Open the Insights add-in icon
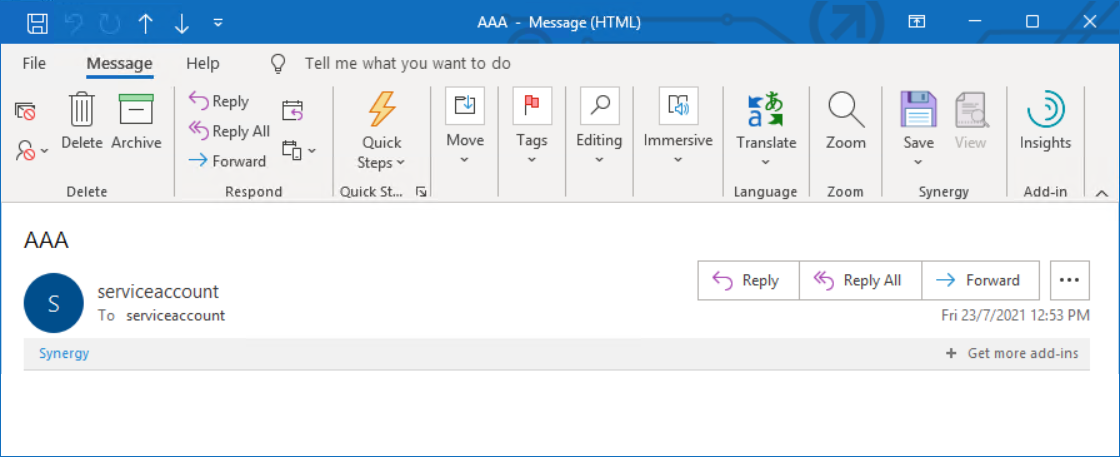Viewport: 1120px width, 457px height. click(1045, 109)
